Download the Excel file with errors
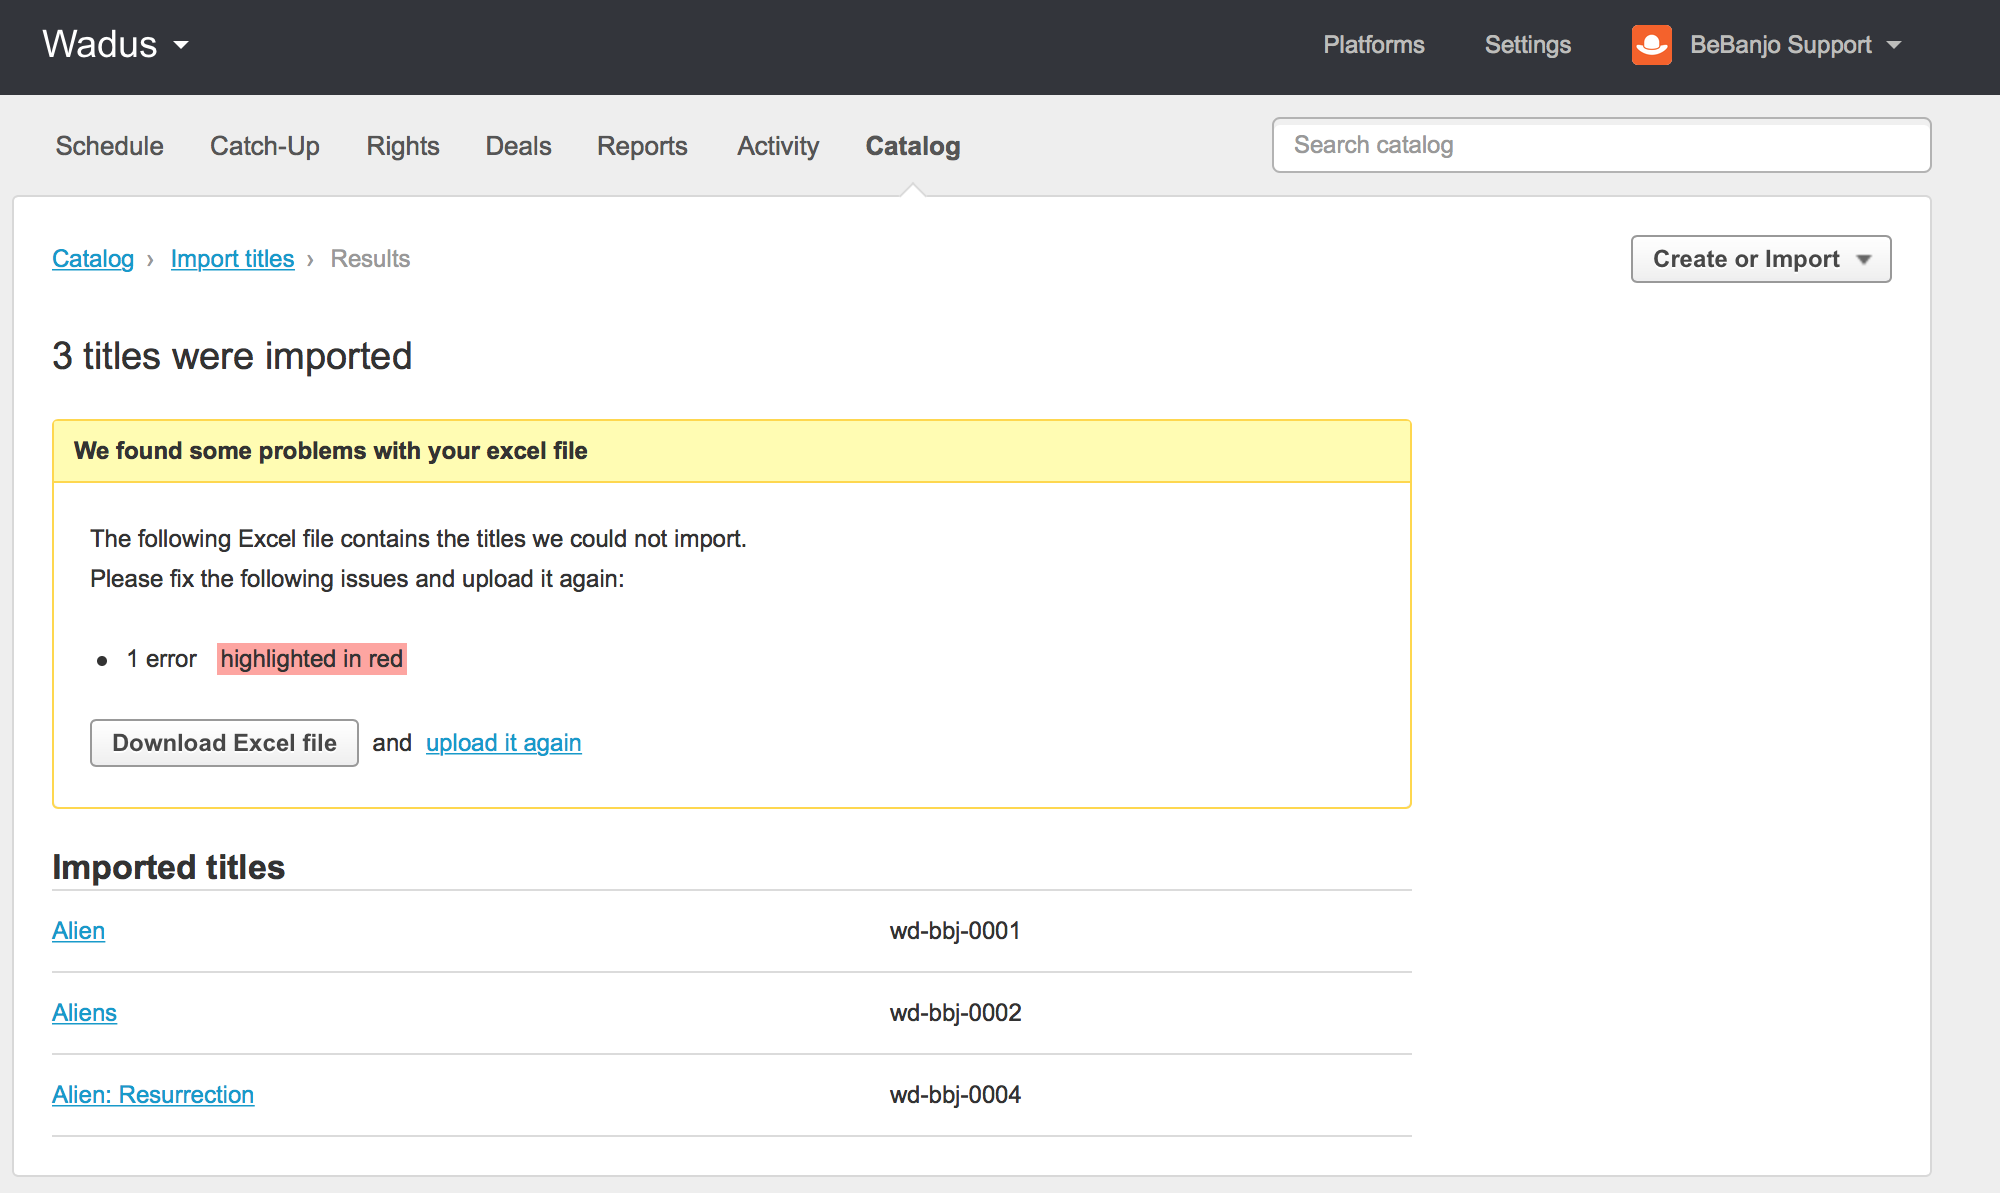Image resolution: width=2000 pixels, height=1193 pixels. coord(224,743)
